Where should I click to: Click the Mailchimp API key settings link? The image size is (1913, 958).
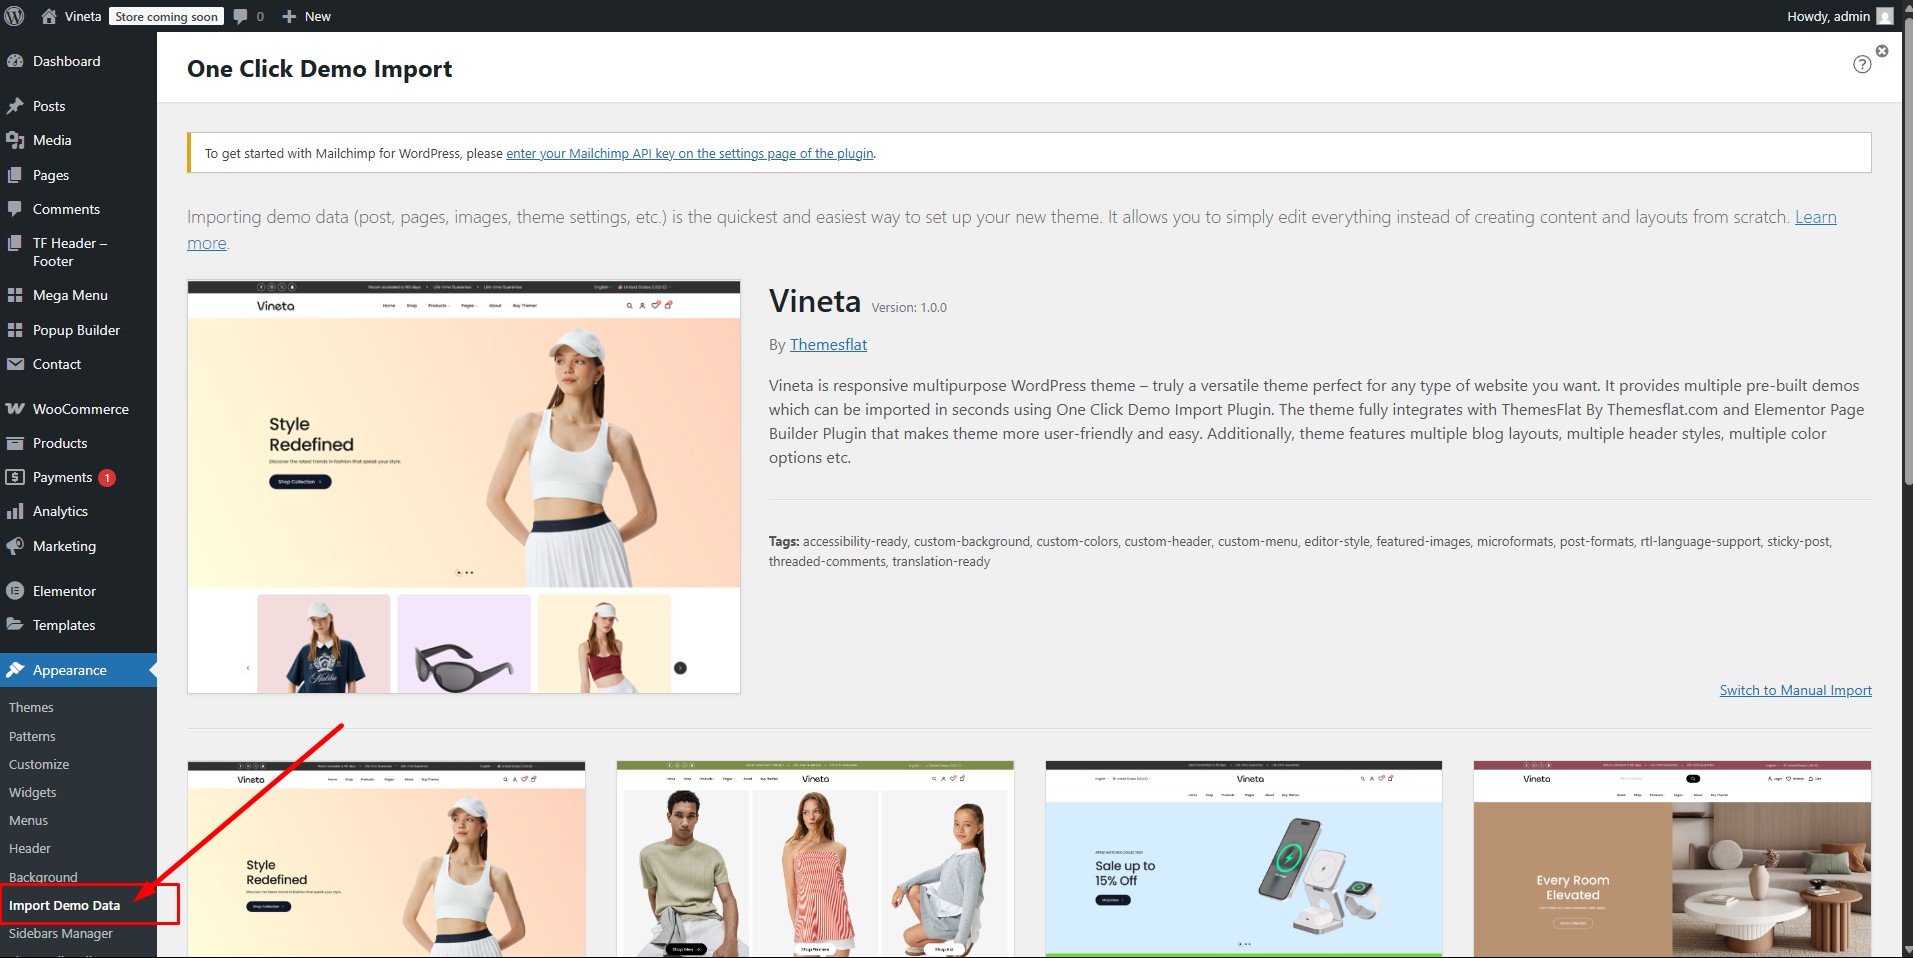[x=690, y=153]
